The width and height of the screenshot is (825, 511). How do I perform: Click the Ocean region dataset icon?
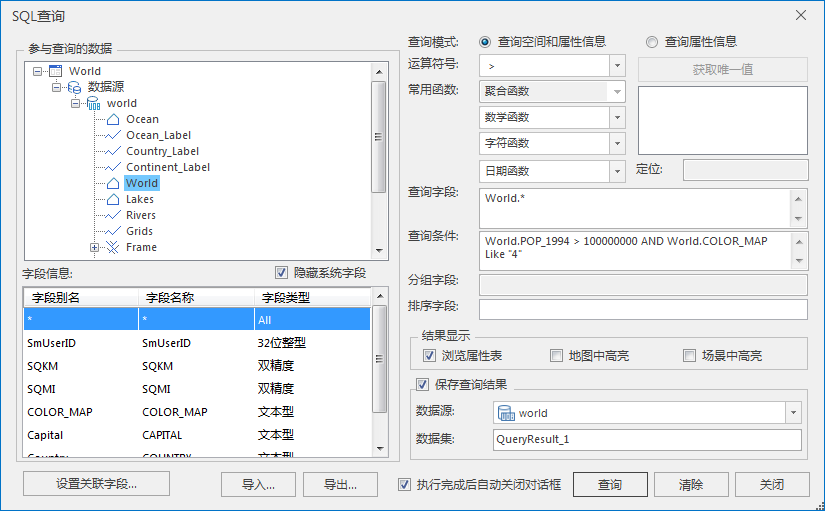(x=113, y=119)
